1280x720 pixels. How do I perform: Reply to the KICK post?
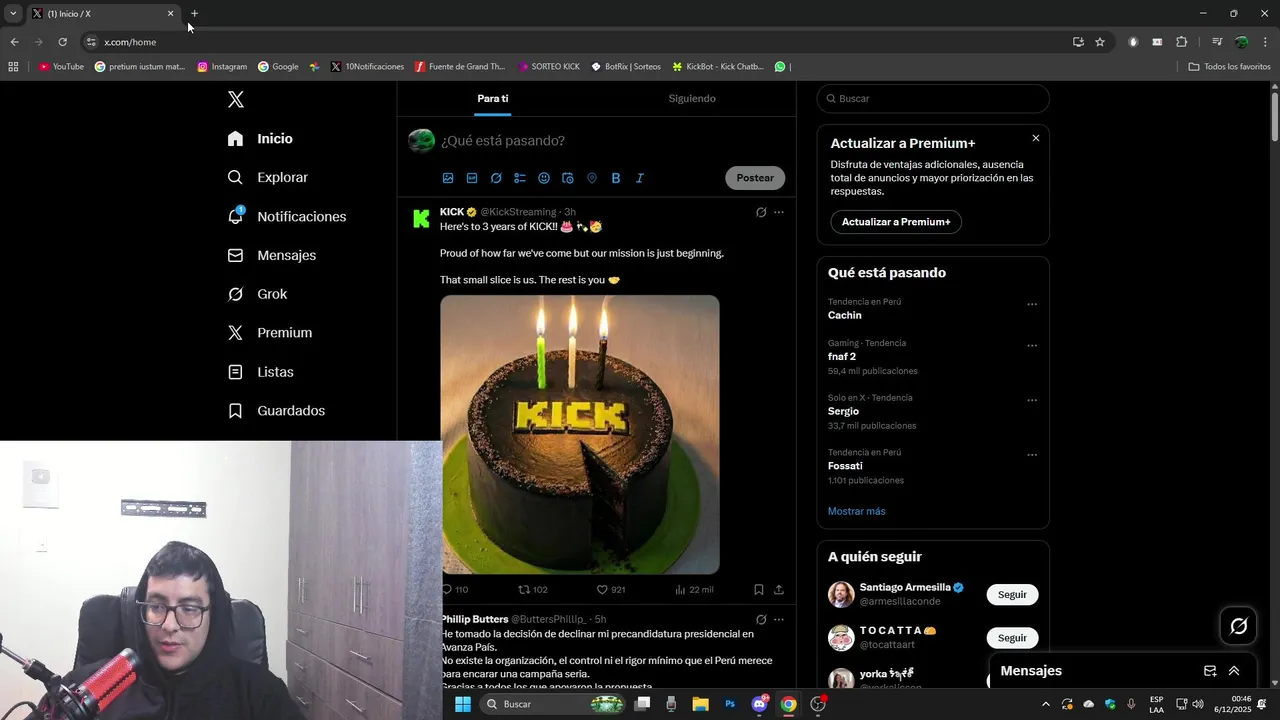coord(454,590)
